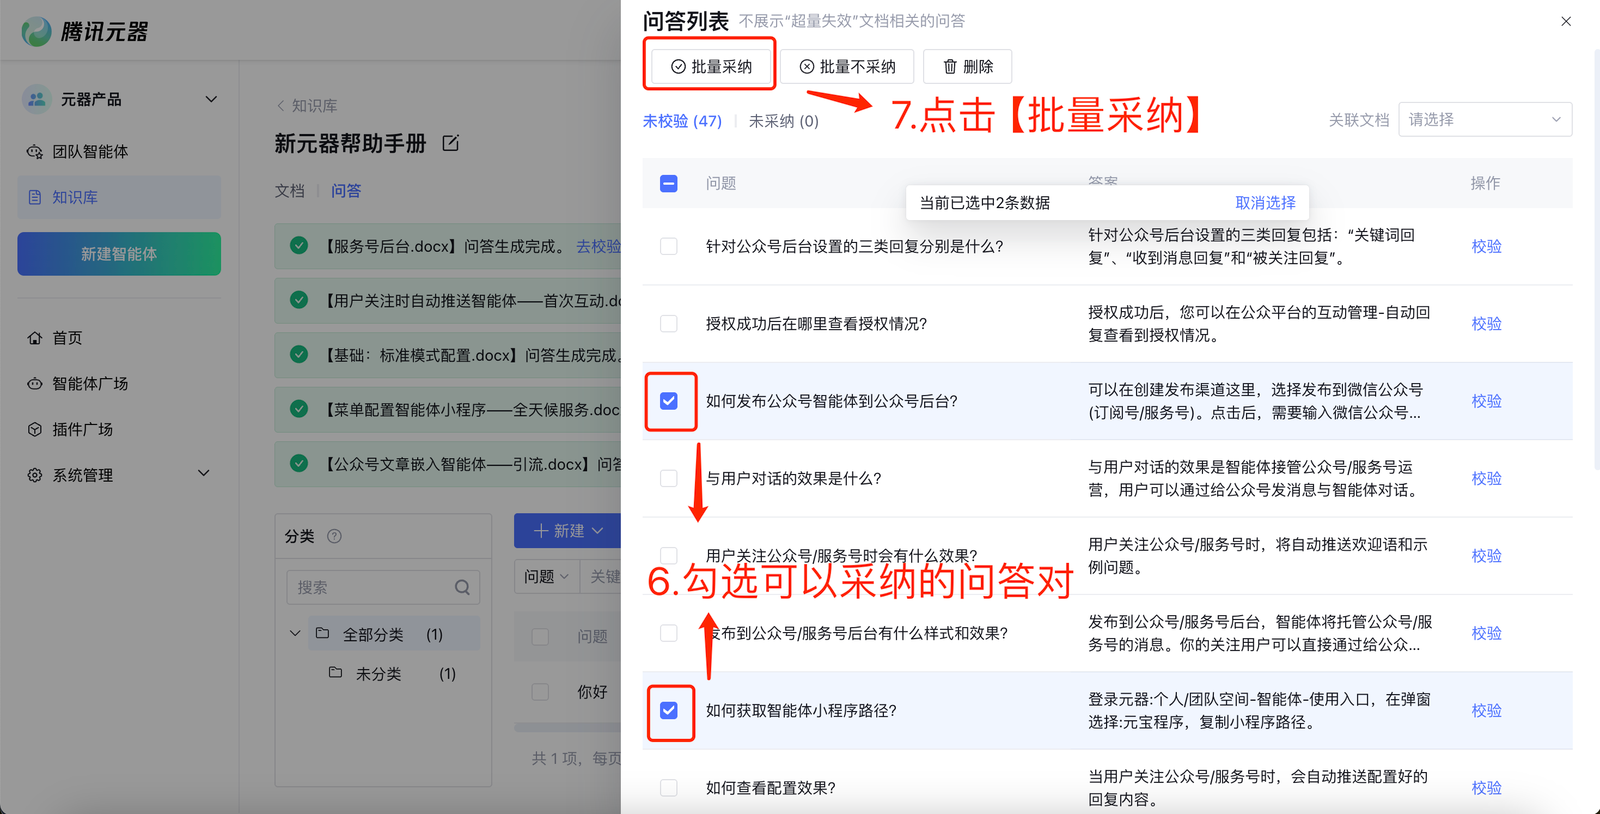This screenshot has width=1600, height=814.
Task: Open 插件广场 in the sidebar
Action: click(82, 430)
